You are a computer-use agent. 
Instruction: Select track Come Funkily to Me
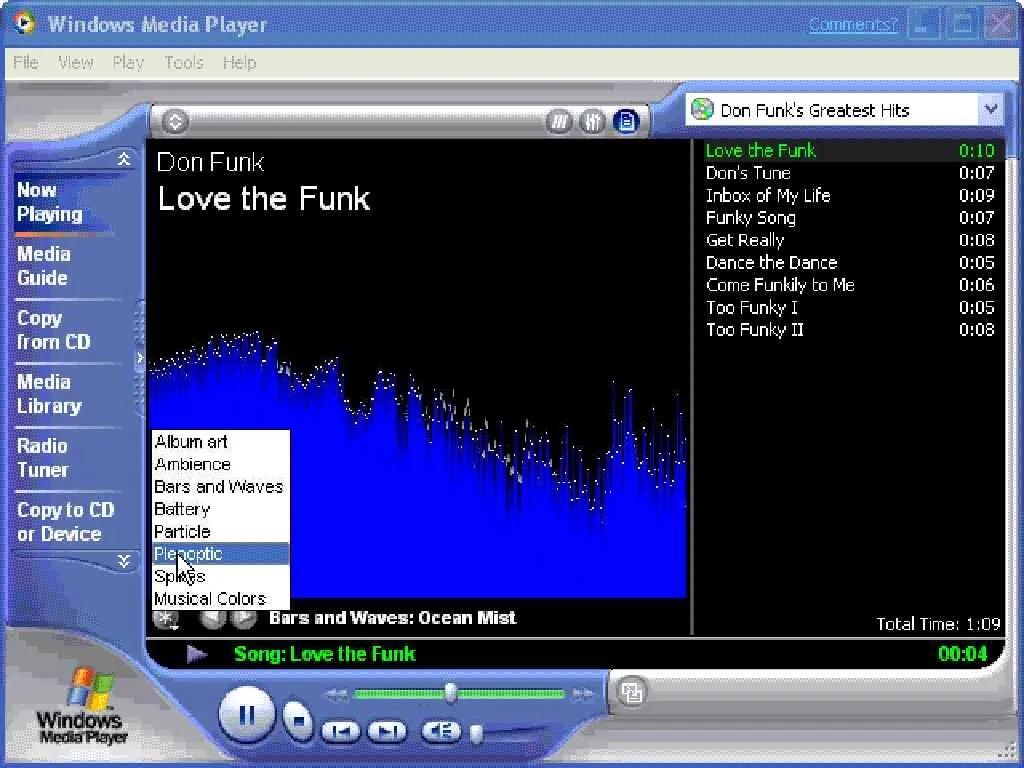click(x=850, y=285)
